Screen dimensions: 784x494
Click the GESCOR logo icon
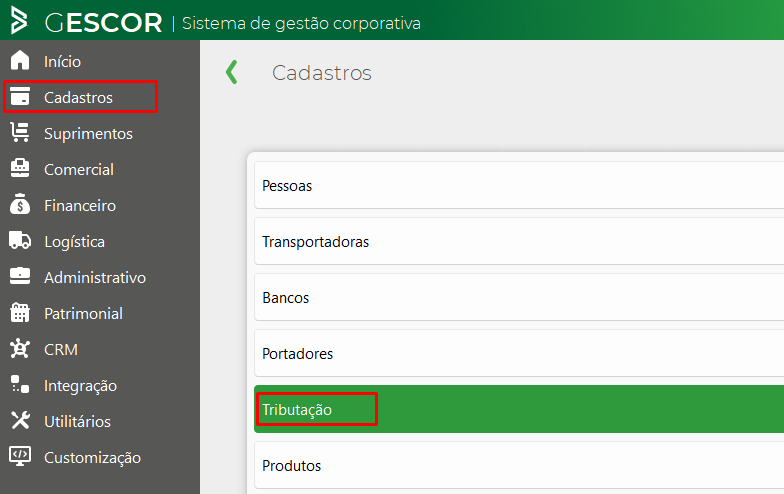coord(19,20)
